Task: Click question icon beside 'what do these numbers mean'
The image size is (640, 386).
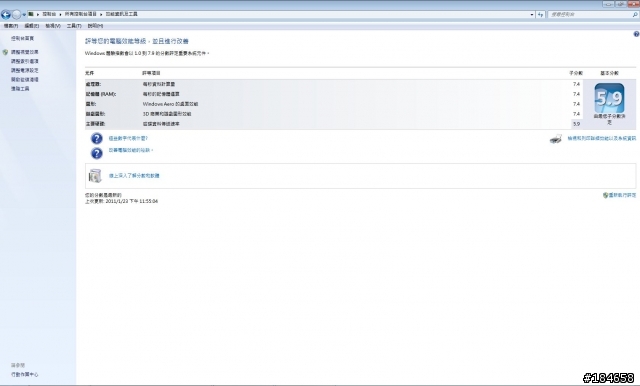Action: tap(97, 139)
